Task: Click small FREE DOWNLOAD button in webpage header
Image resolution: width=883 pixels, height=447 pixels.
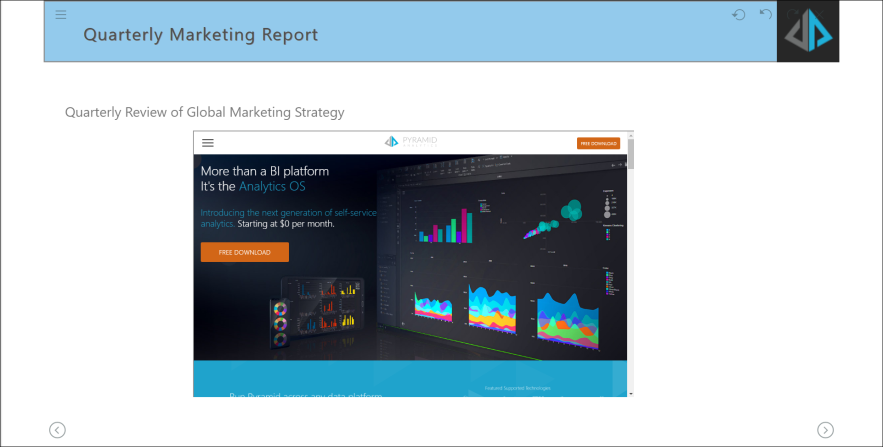Action: point(598,143)
